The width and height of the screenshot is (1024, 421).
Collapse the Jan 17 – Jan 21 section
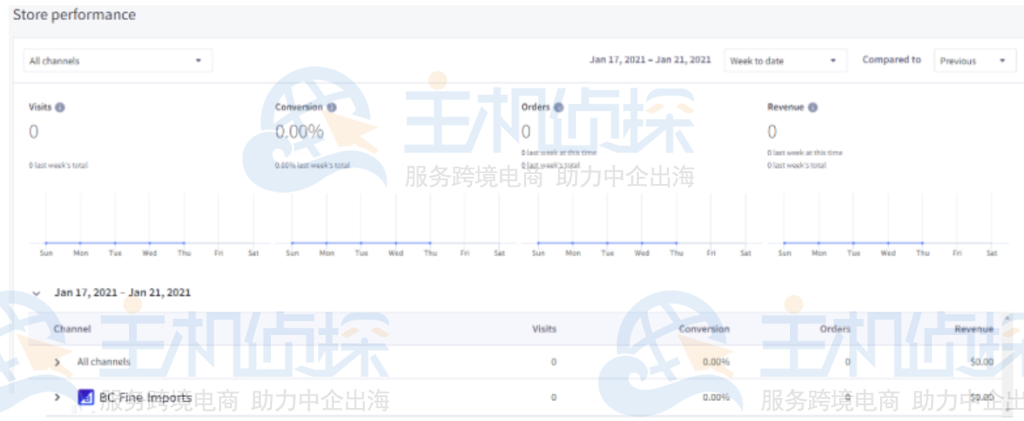click(x=37, y=293)
